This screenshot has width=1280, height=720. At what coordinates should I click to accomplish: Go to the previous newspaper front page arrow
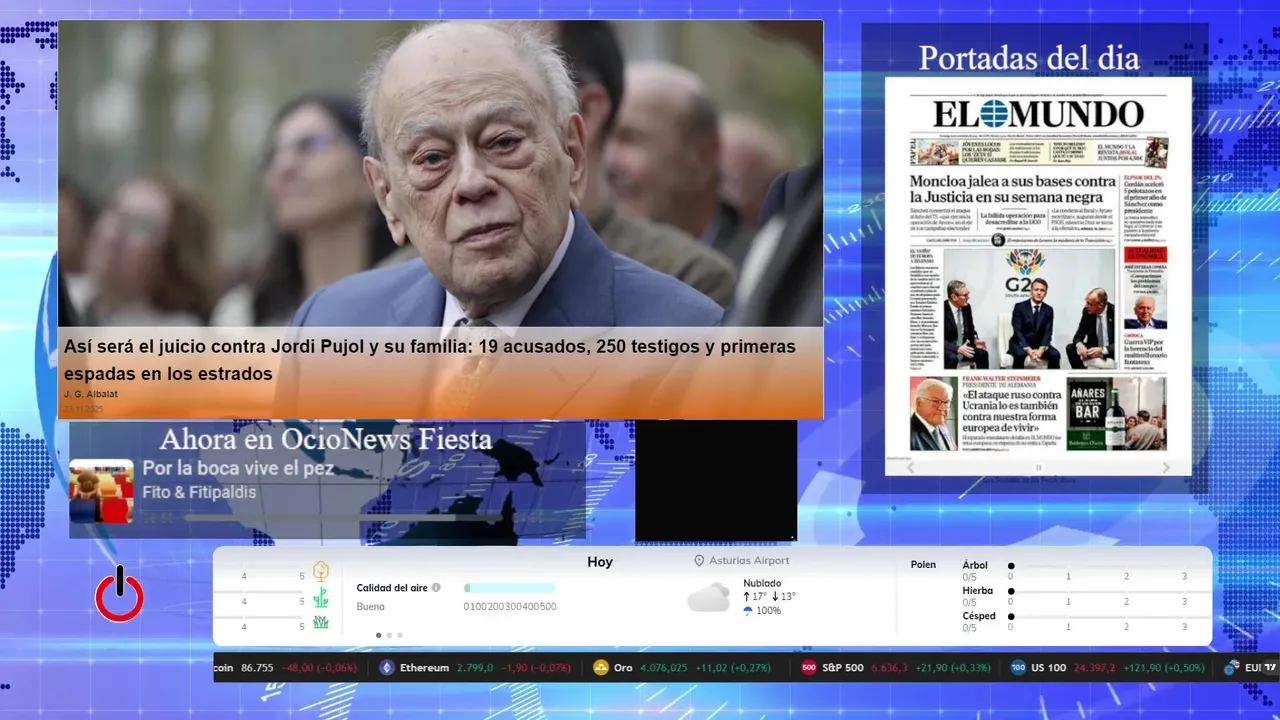tap(910, 467)
